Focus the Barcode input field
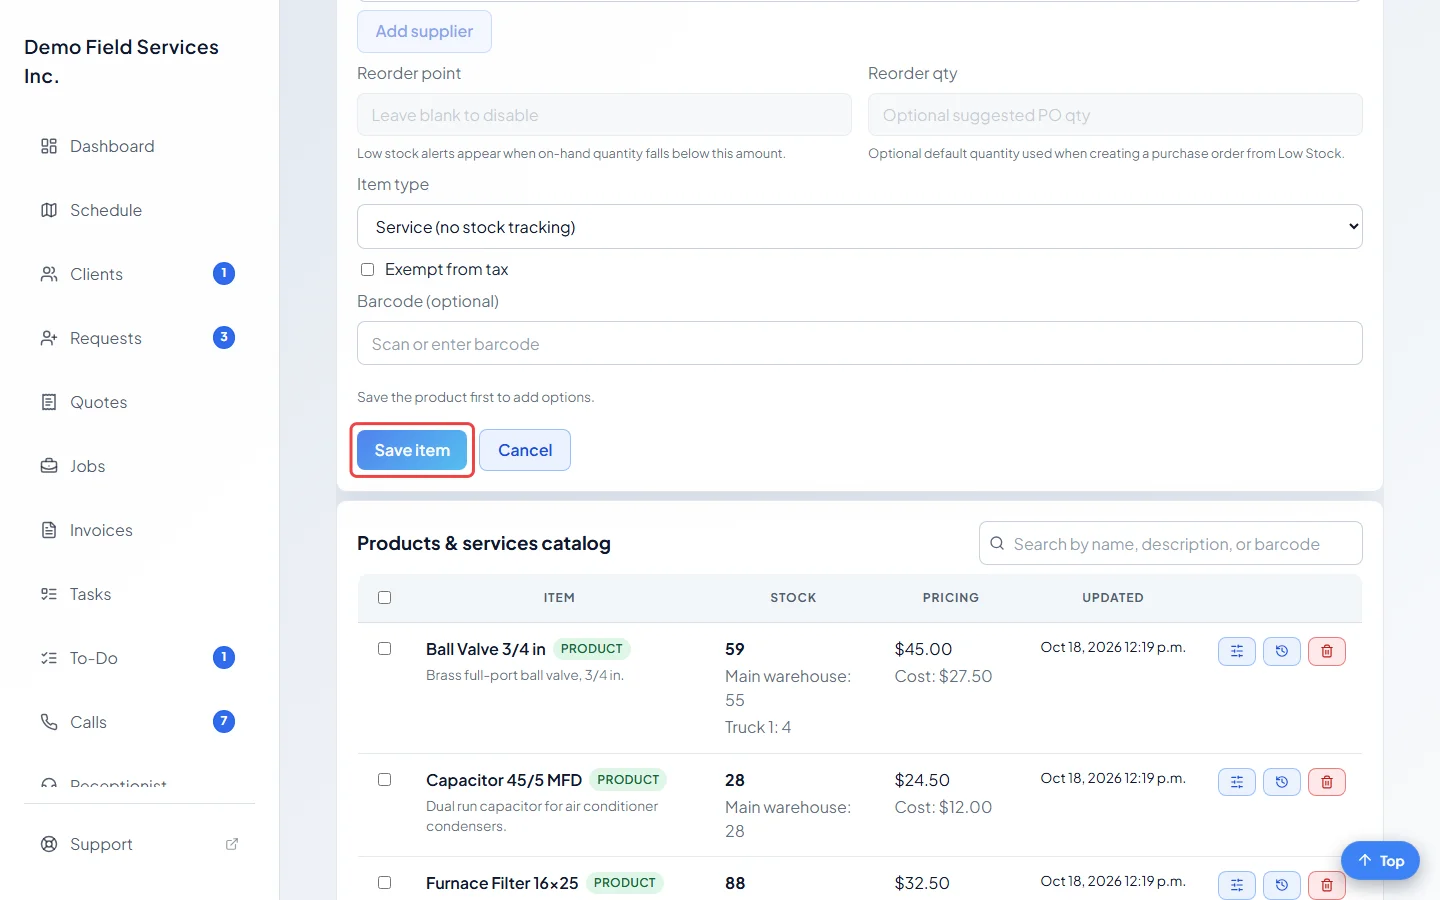The height and width of the screenshot is (900, 1440). 860,343
